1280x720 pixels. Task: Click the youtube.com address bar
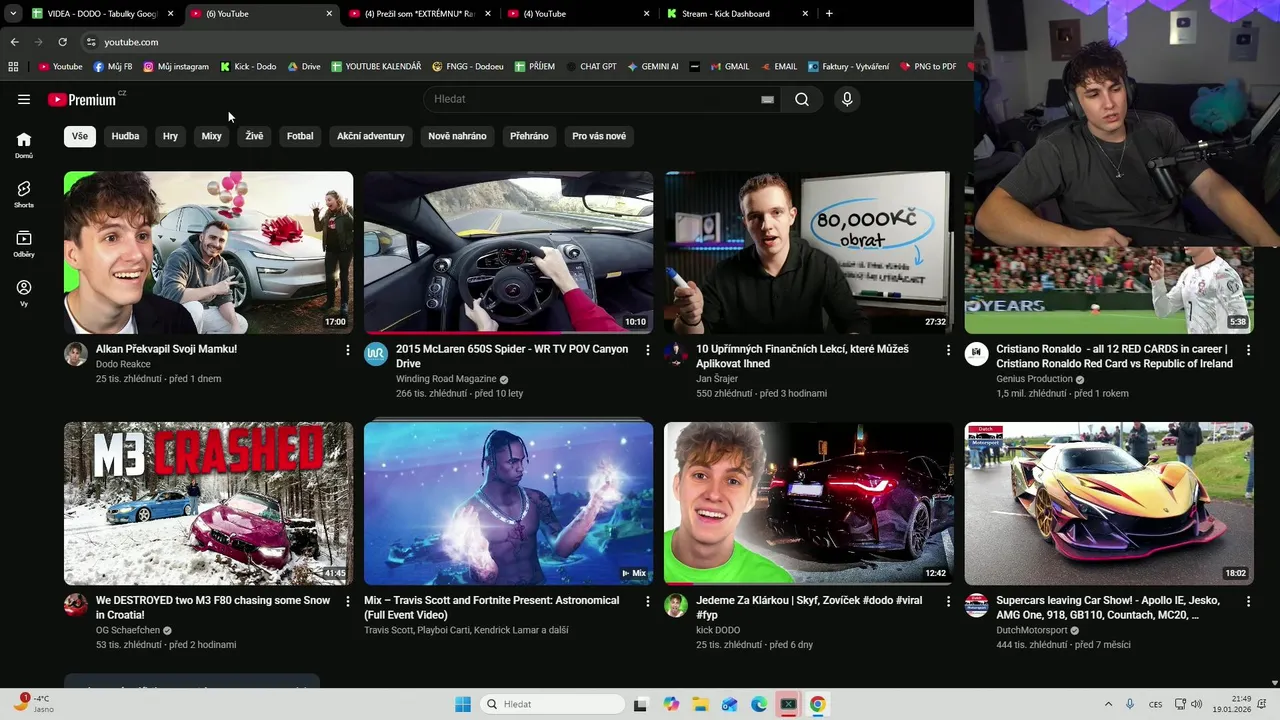[x=131, y=42]
